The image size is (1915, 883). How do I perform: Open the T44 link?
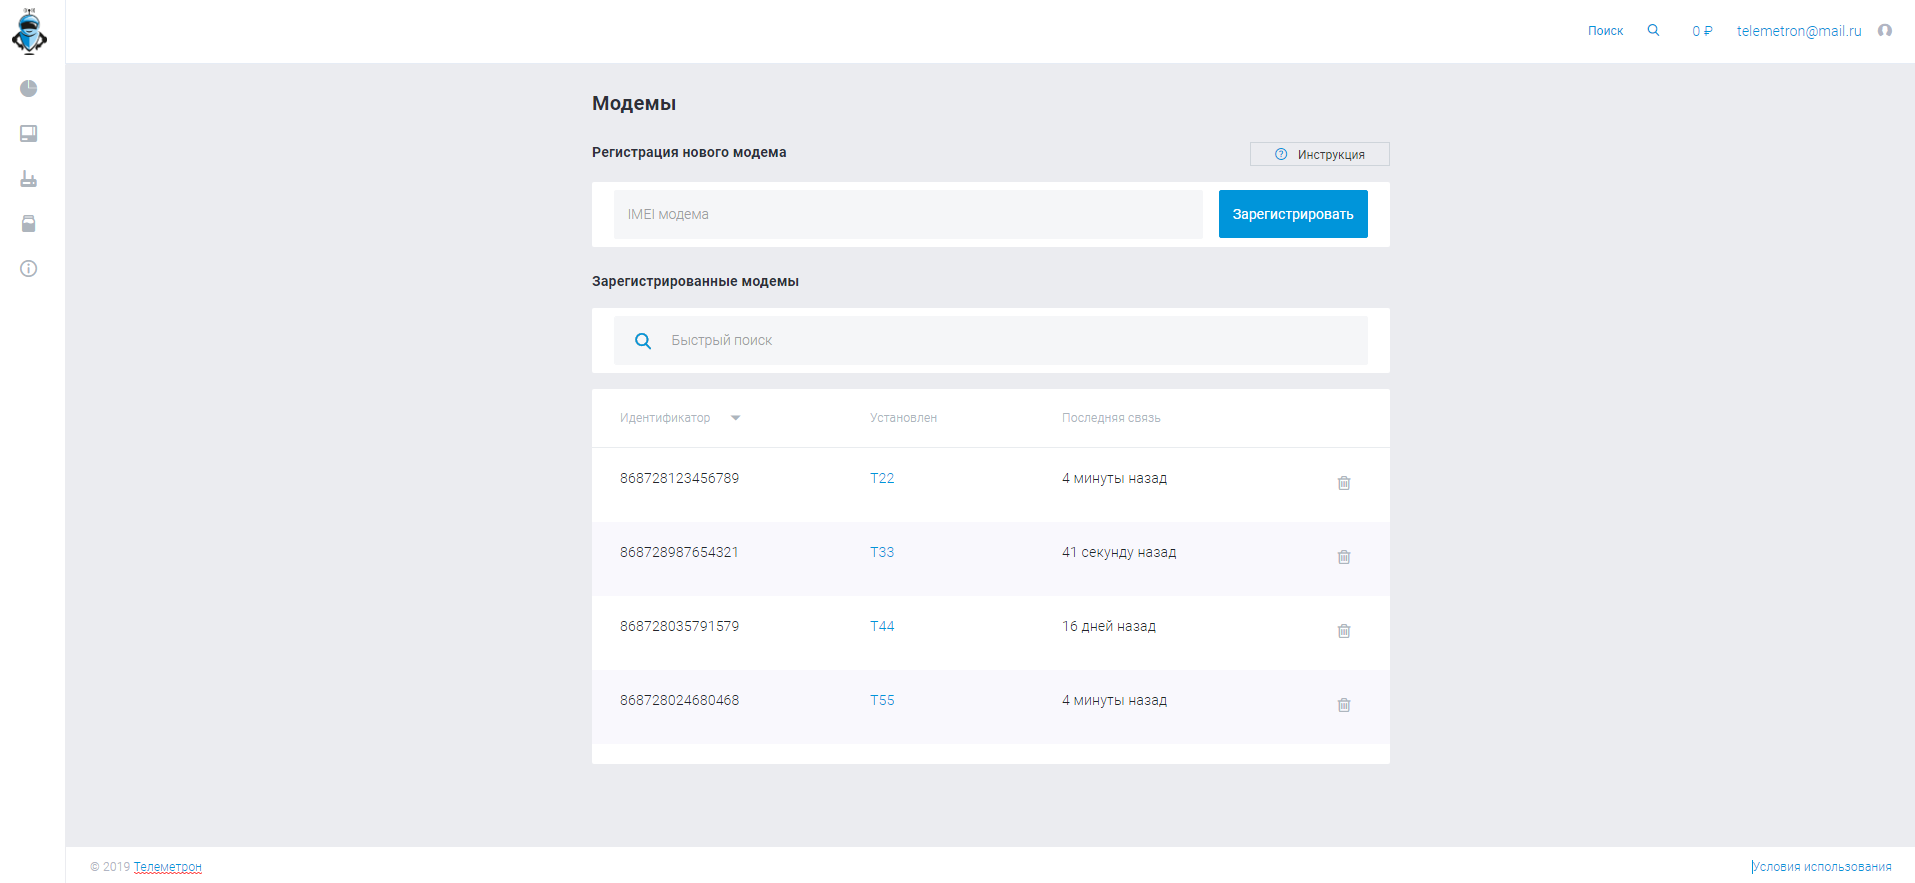[x=882, y=626]
